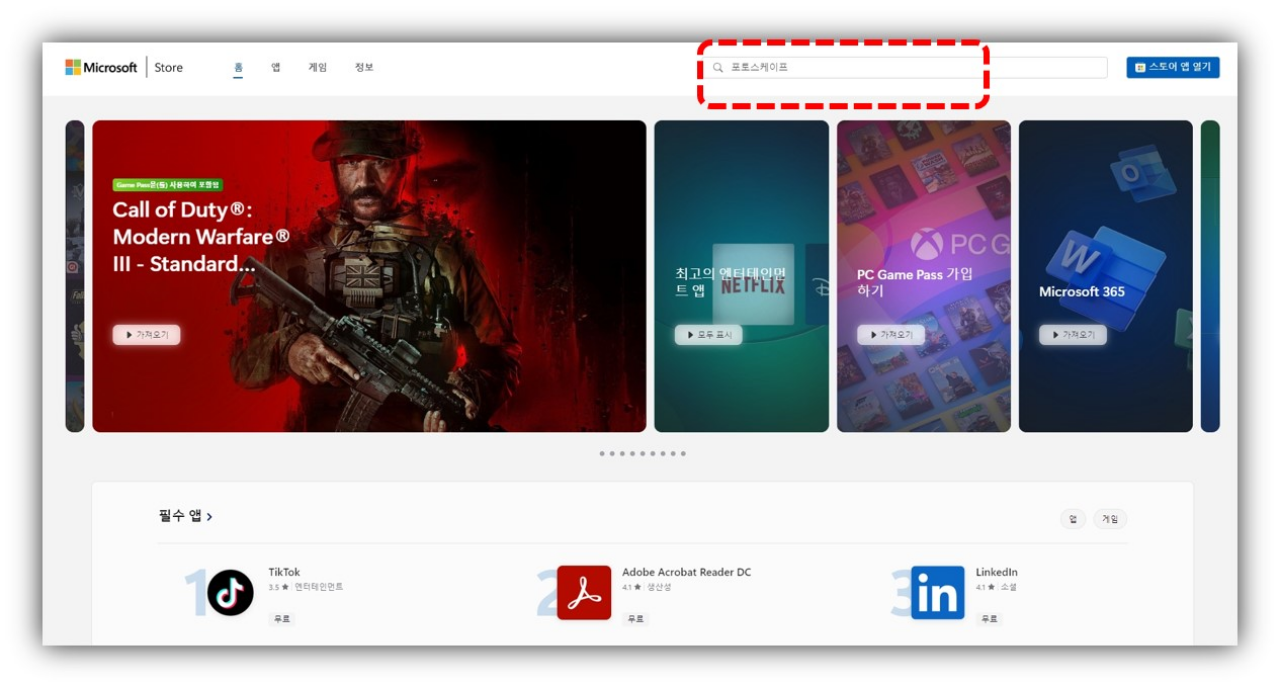The height and width of the screenshot is (688, 1280).
Task: Filter essential list by 게임 pill
Action: click(x=1110, y=519)
